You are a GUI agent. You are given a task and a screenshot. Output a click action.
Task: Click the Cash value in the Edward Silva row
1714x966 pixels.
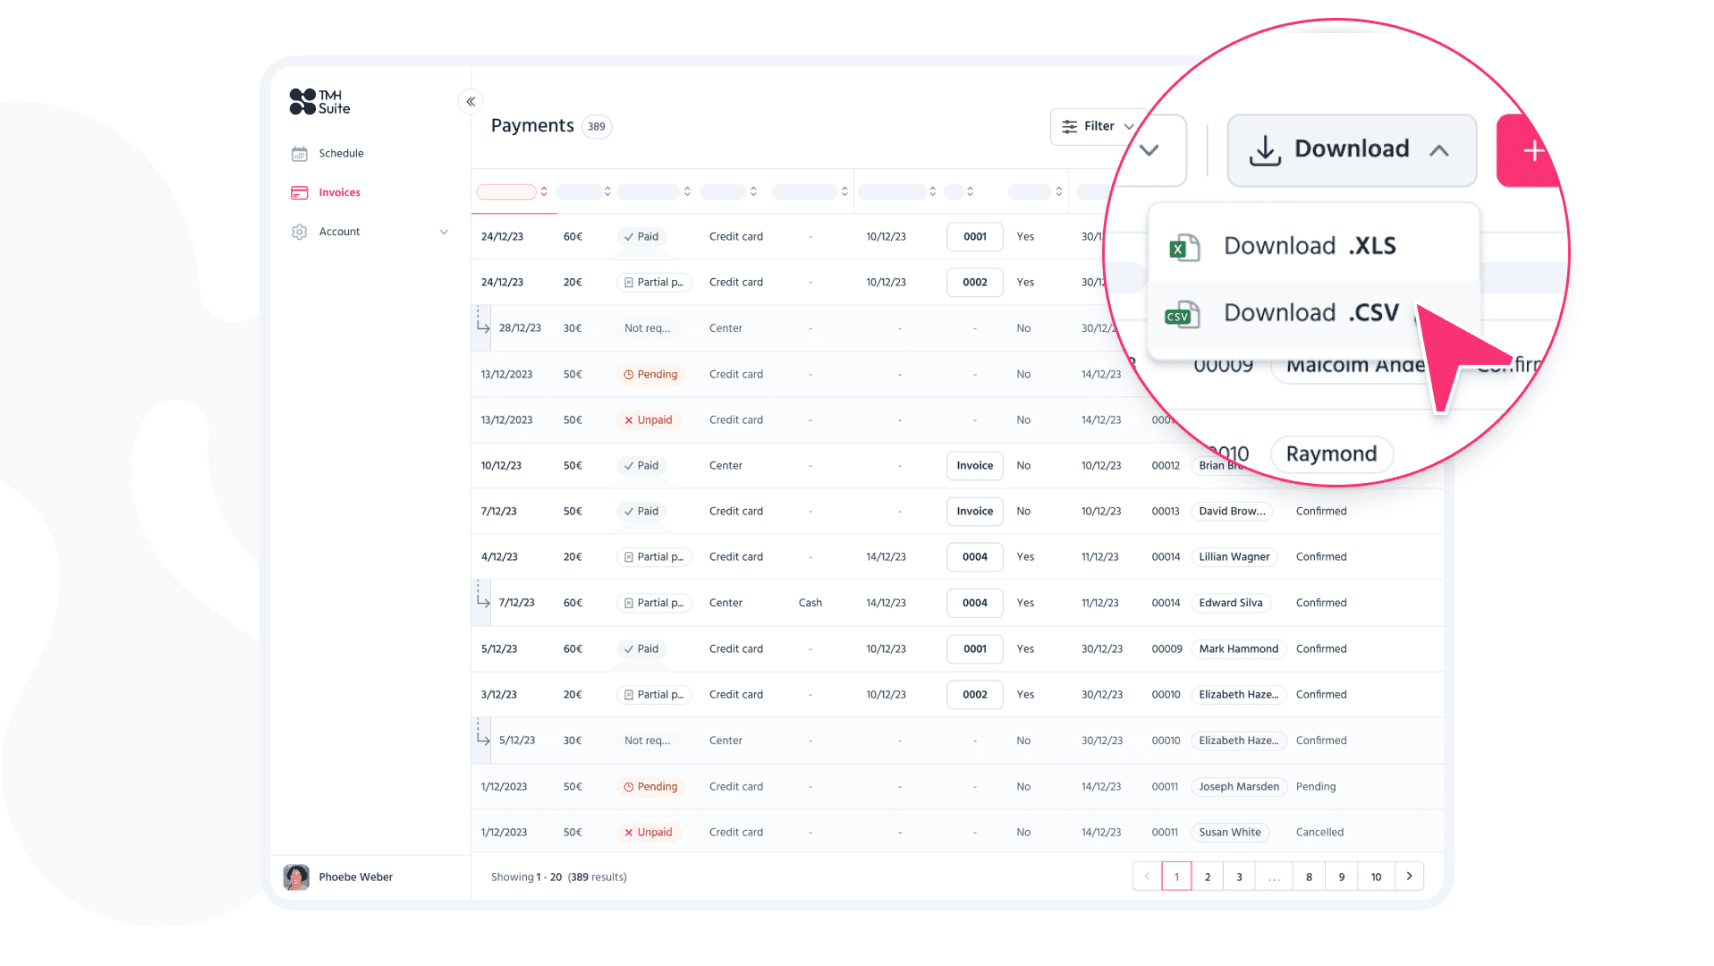pos(810,603)
